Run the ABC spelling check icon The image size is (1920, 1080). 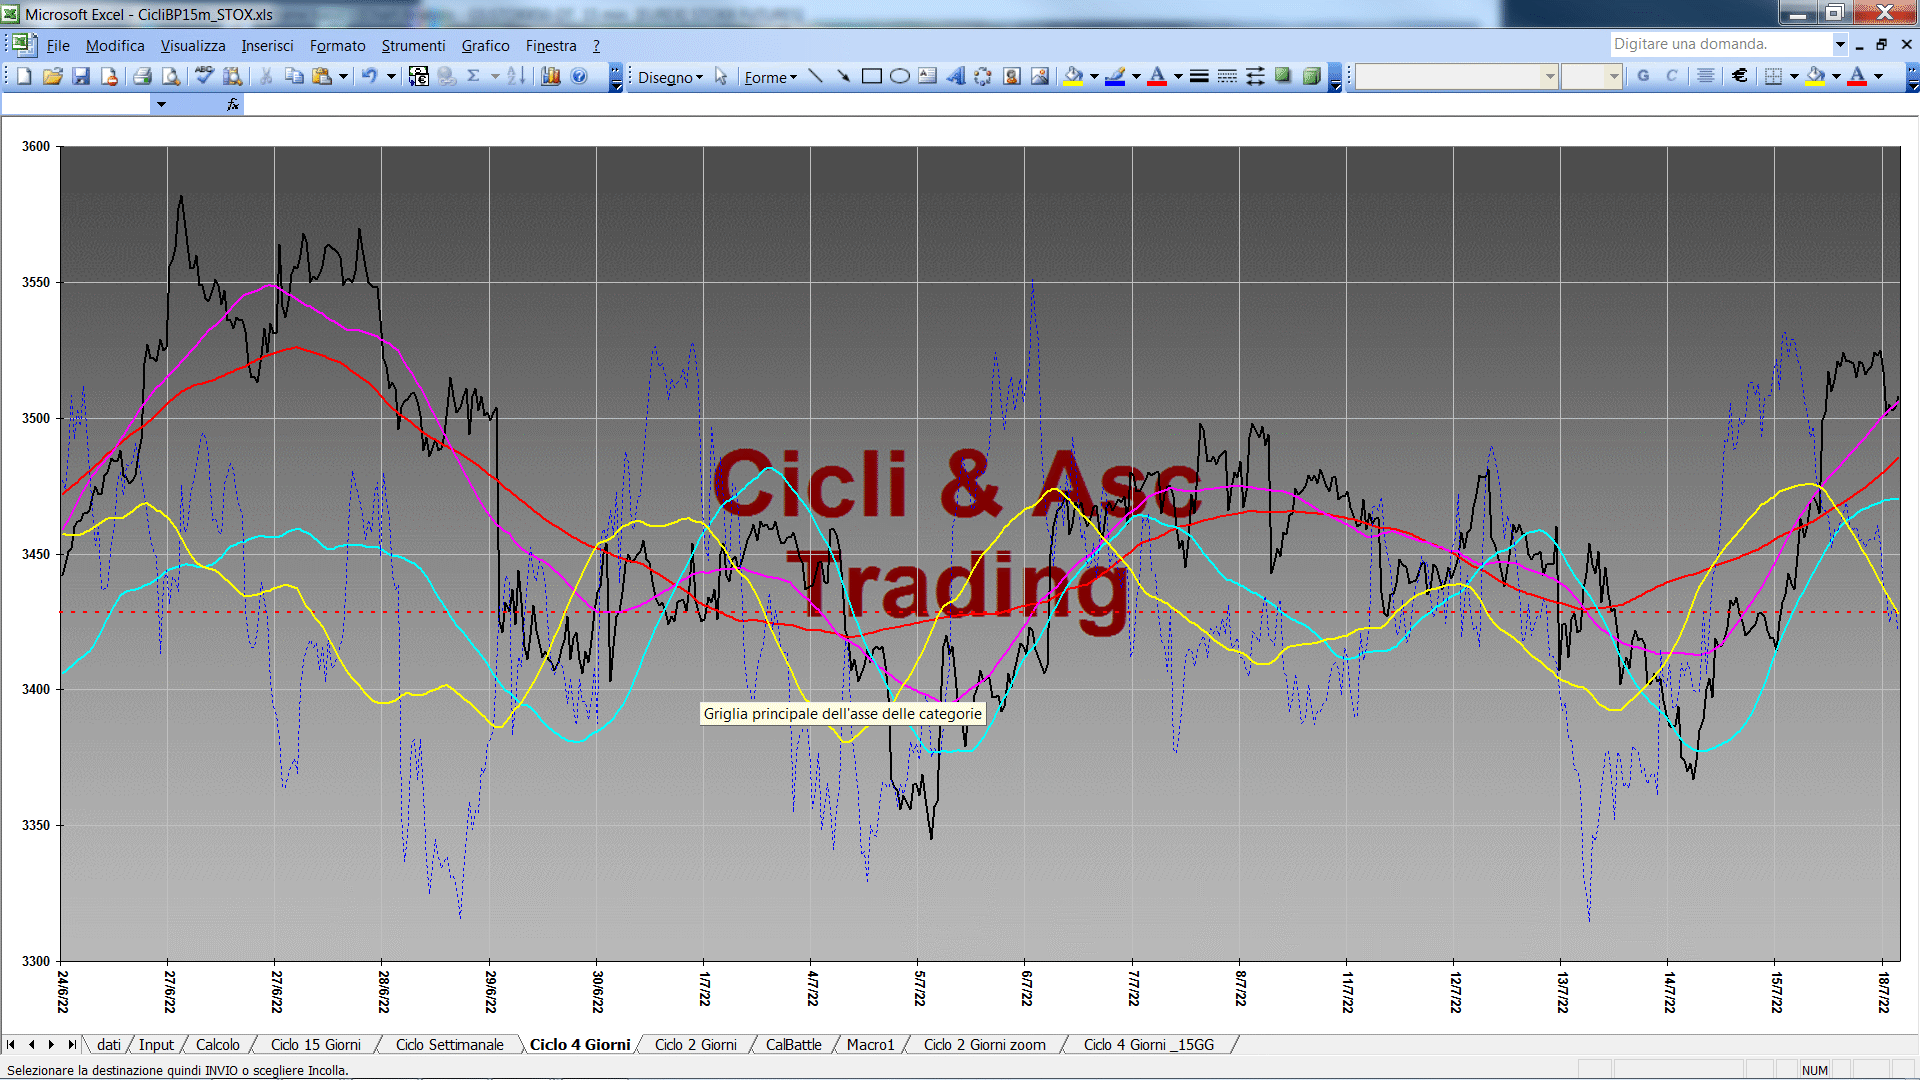(205, 76)
